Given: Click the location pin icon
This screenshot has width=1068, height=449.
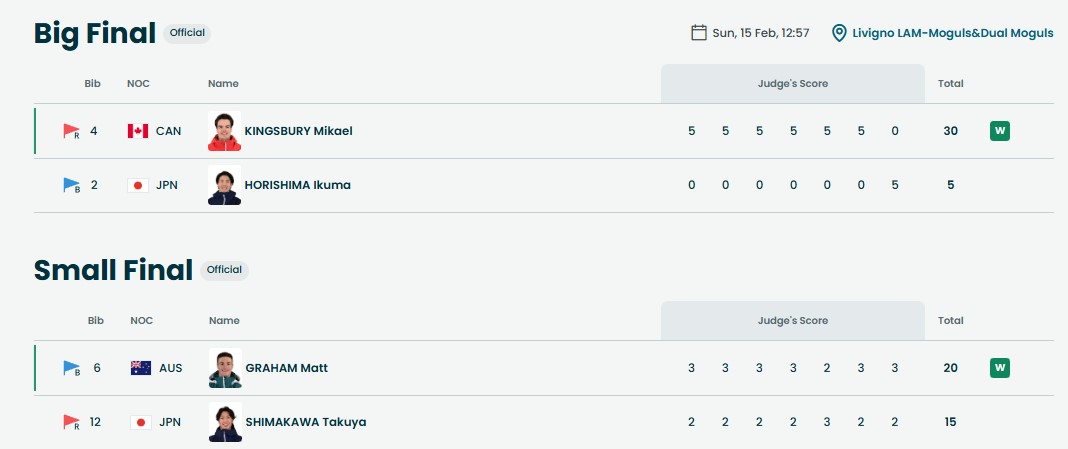Looking at the screenshot, I should coord(840,33).
